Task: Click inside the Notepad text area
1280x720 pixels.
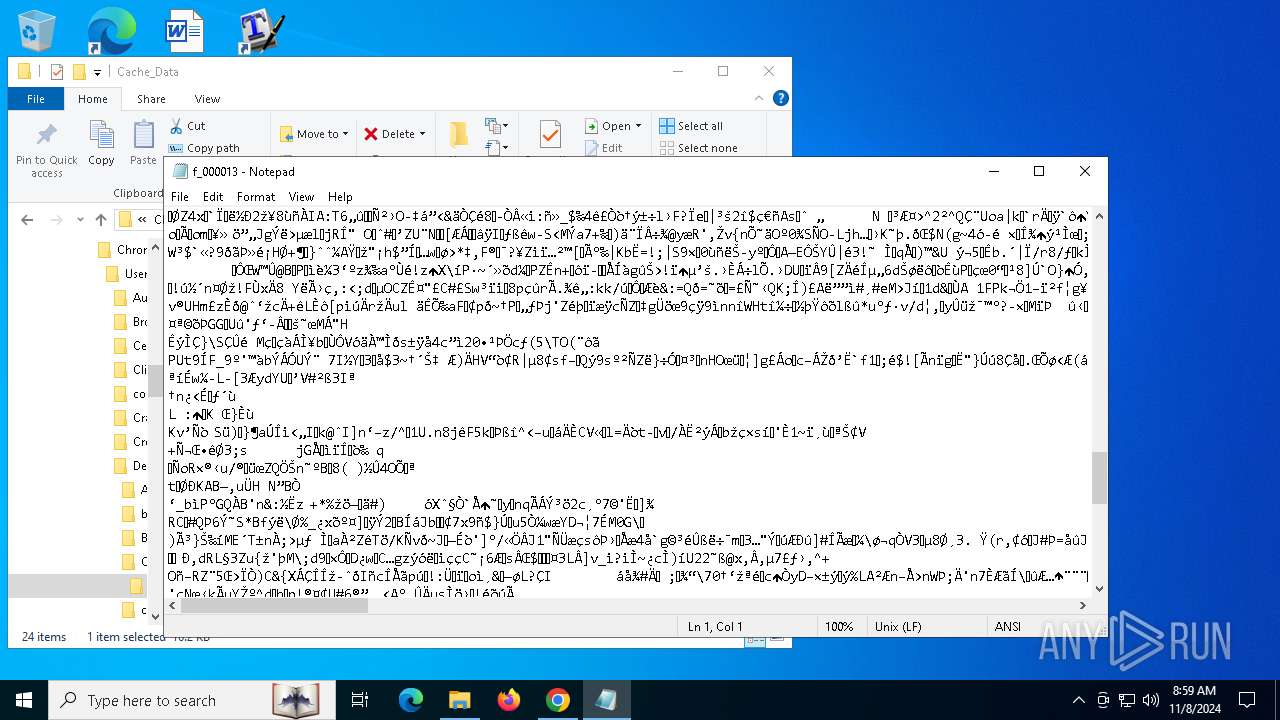Action: (x=628, y=402)
